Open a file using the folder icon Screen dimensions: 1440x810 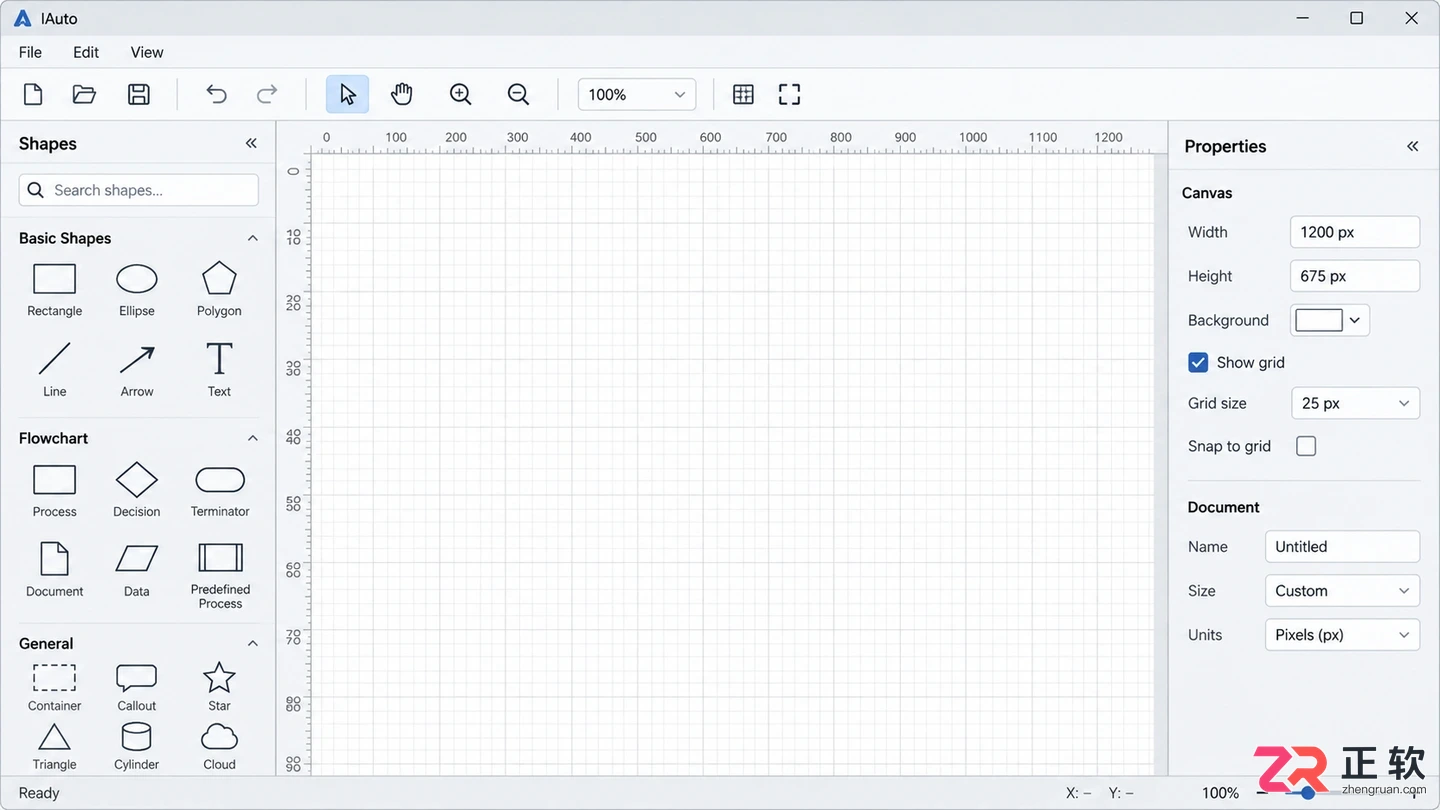tap(85, 94)
